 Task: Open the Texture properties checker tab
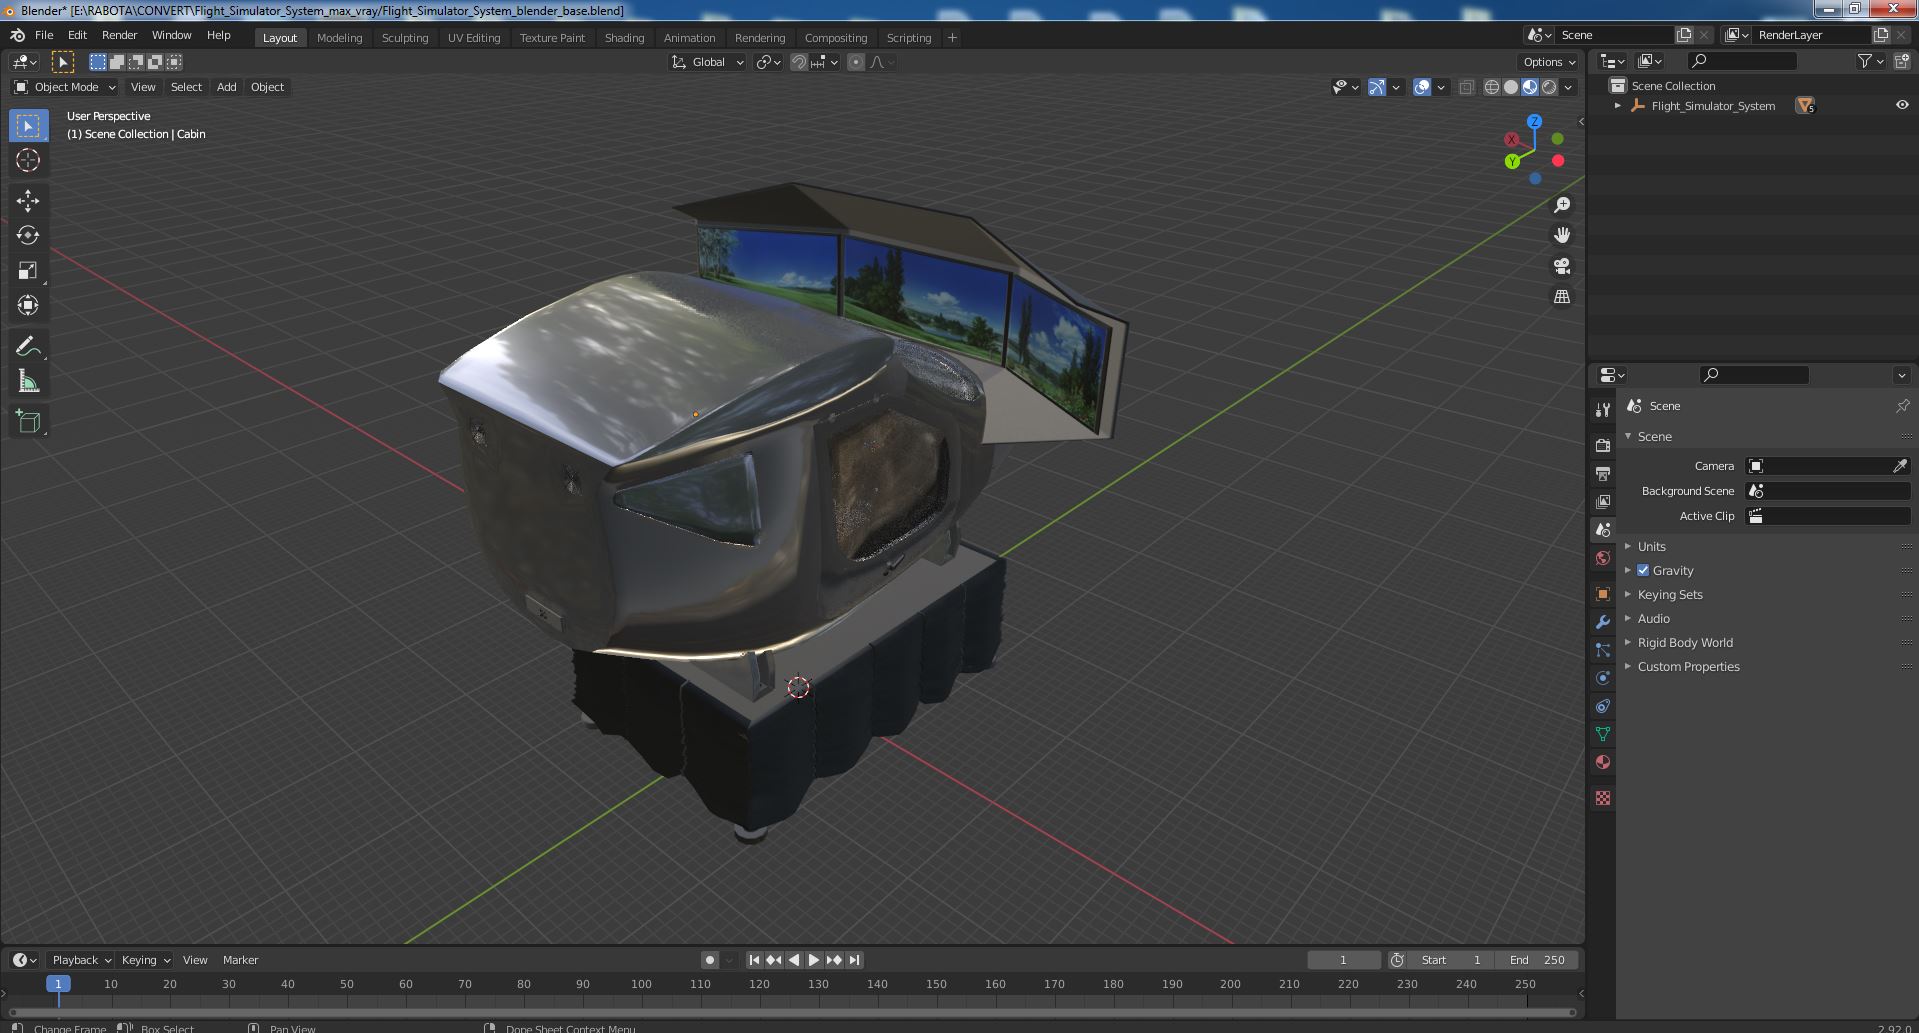(x=1603, y=798)
